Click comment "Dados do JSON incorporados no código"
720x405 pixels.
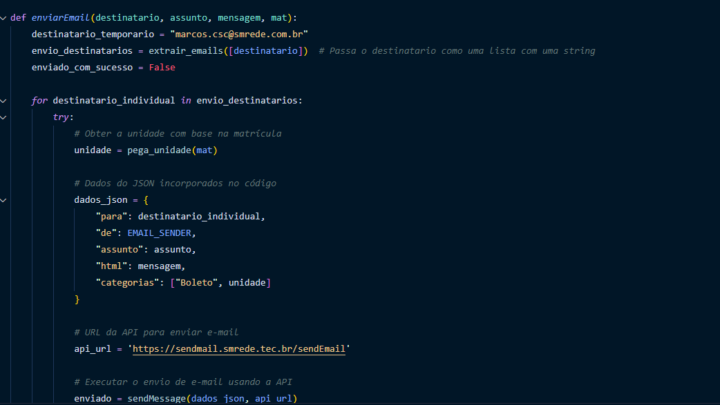point(175,183)
